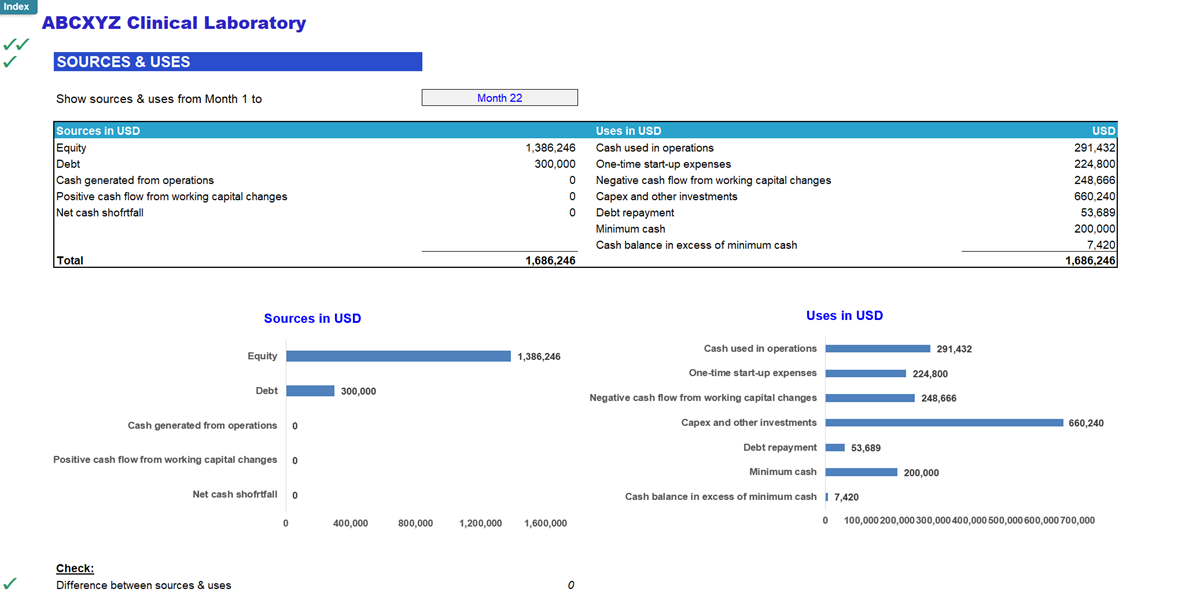The height and width of the screenshot is (600, 1200).
Task: Click the 1,600,000 axis label in Sources chart
Action: (545, 523)
